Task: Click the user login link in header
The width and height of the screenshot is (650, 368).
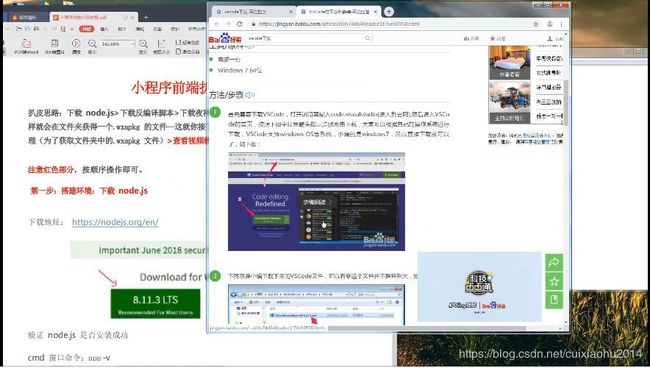Action: point(555,39)
